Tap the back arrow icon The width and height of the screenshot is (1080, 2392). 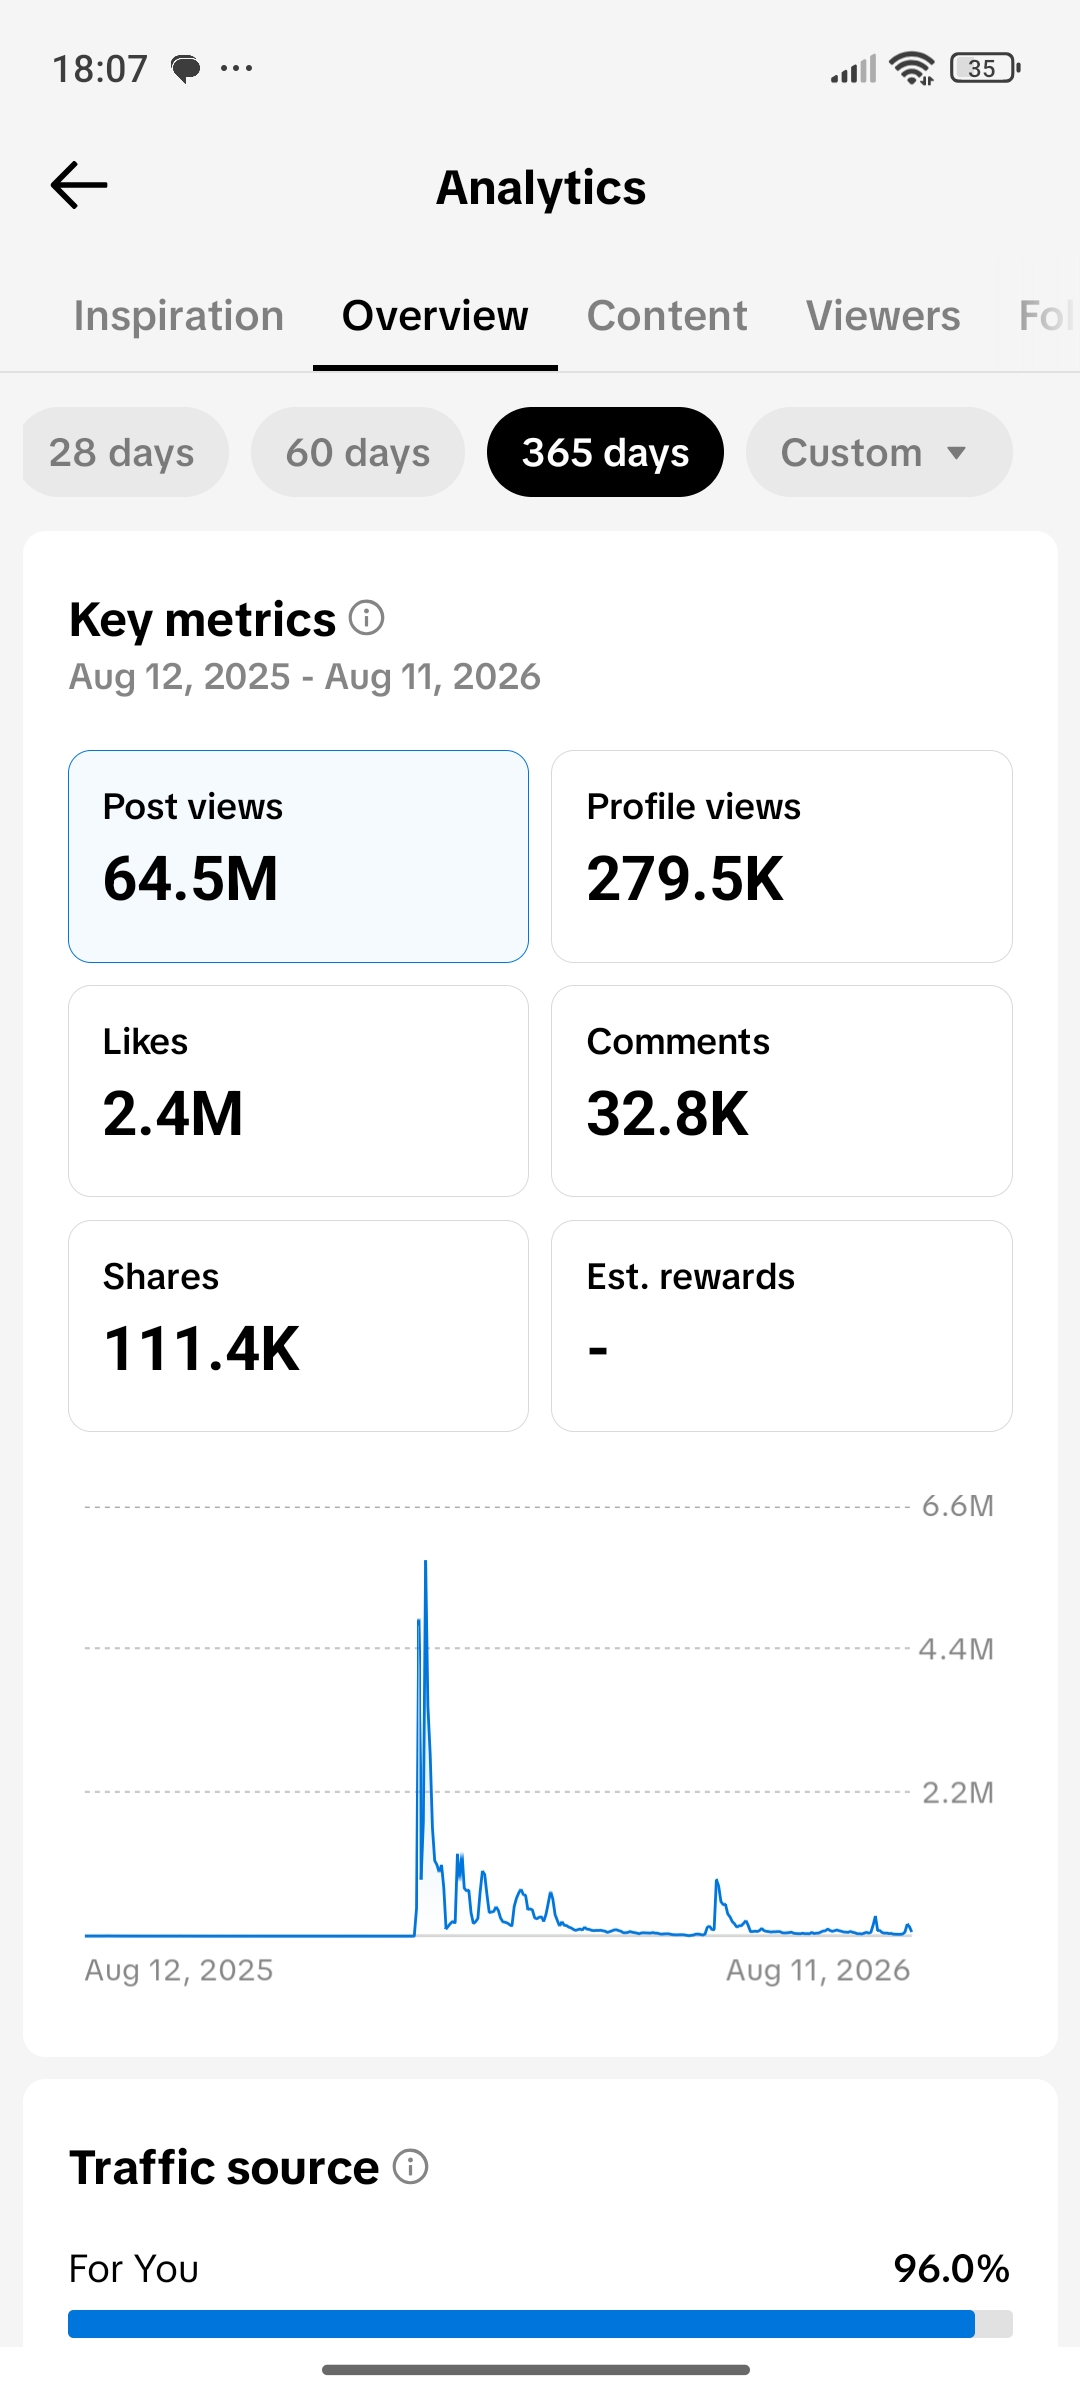click(x=79, y=185)
